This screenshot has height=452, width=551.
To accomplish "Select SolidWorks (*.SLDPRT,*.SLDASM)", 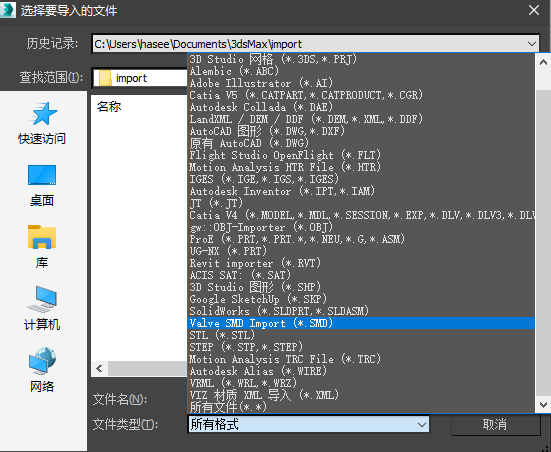I will [x=361, y=311].
